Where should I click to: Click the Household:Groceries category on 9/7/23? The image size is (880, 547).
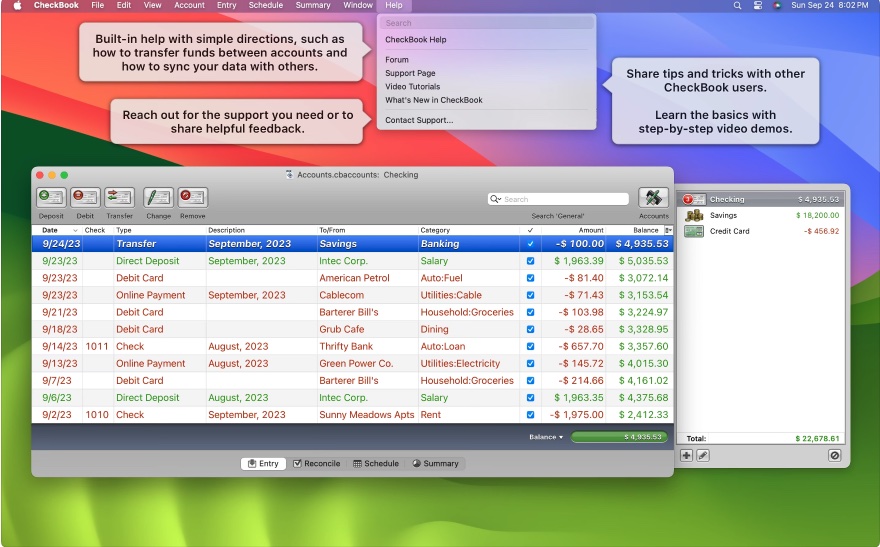pyautogui.click(x=467, y=381)
